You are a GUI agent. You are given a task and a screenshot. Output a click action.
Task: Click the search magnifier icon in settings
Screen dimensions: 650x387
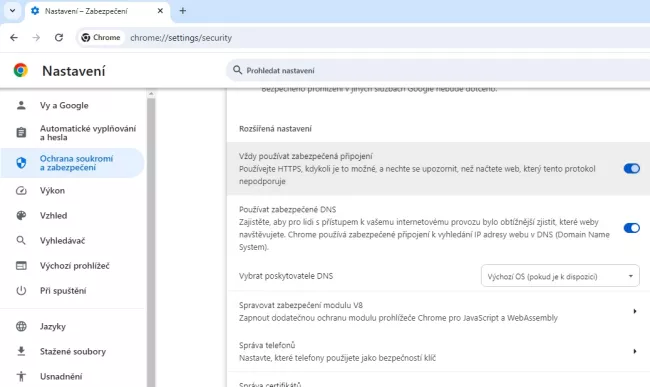237,70
